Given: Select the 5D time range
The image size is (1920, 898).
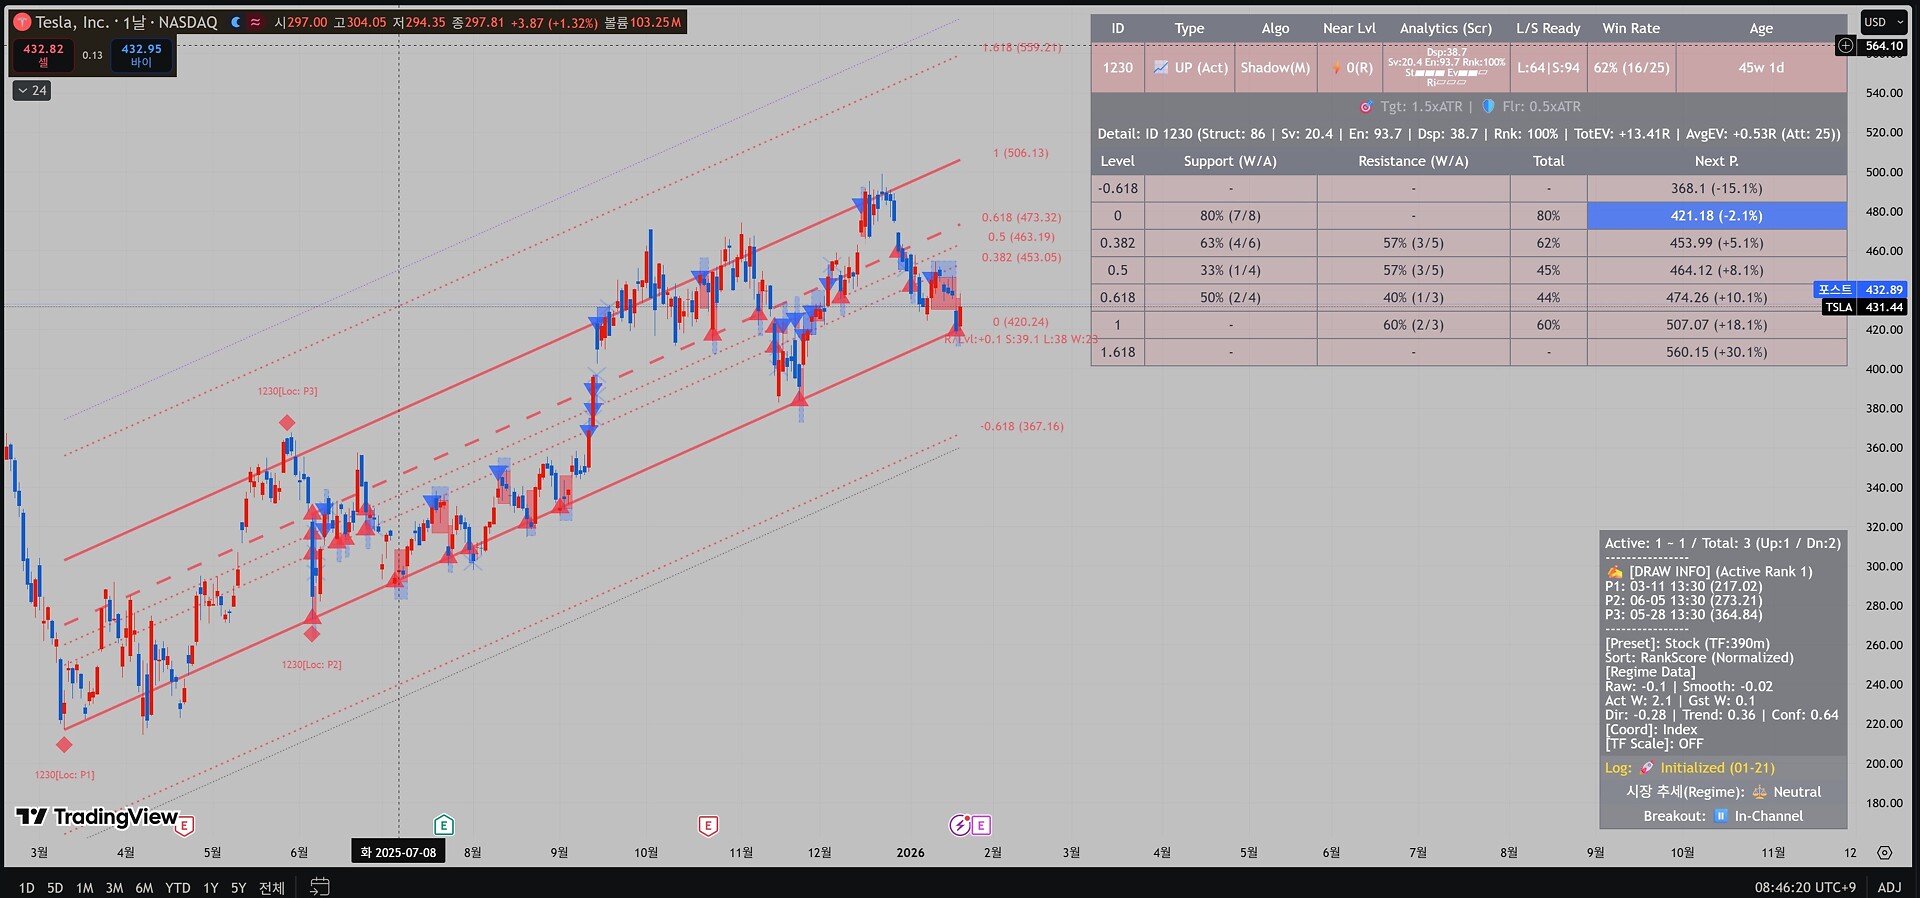Looking at the screenshot, I should (55, 887).
